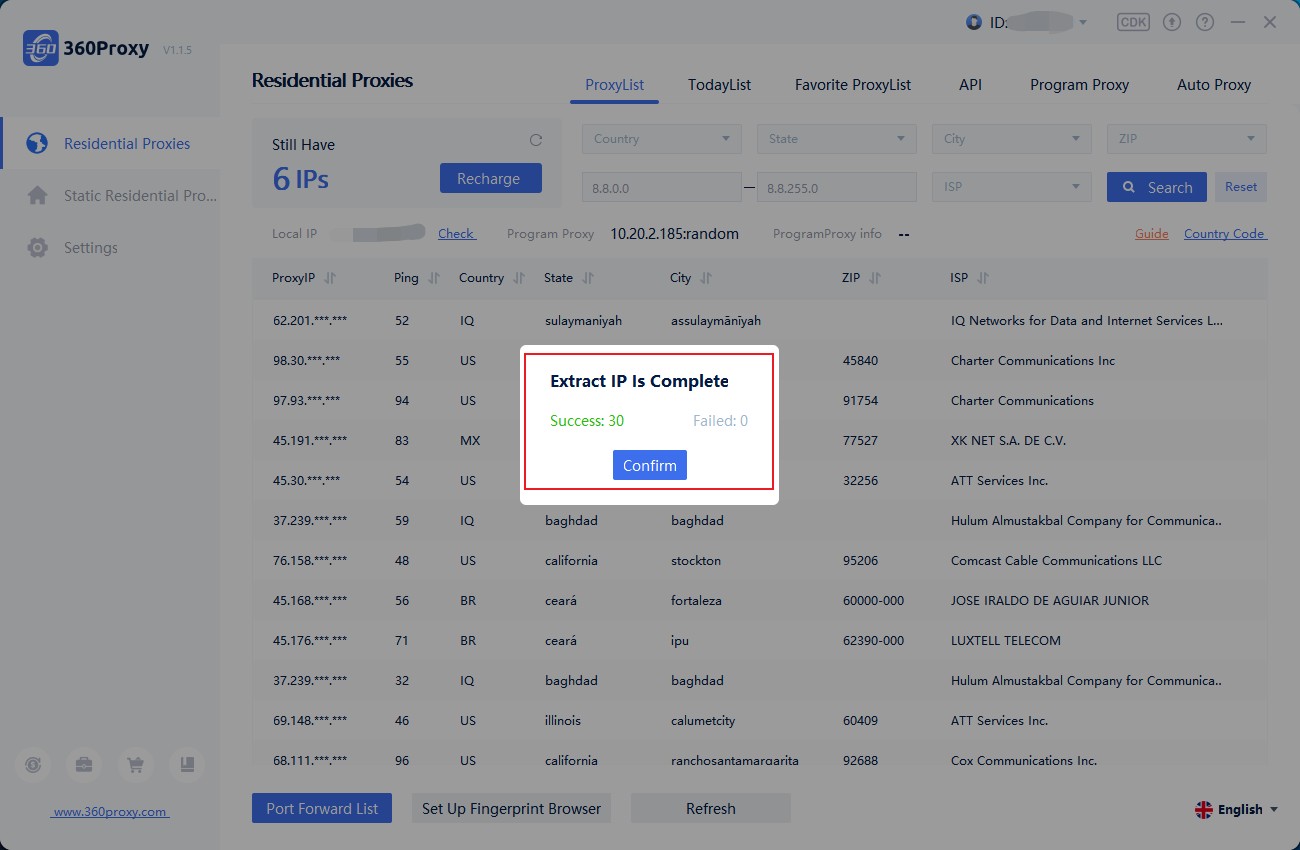Sort by Country column arrows
Viewport: 1300px width, 850px height.
519,278
